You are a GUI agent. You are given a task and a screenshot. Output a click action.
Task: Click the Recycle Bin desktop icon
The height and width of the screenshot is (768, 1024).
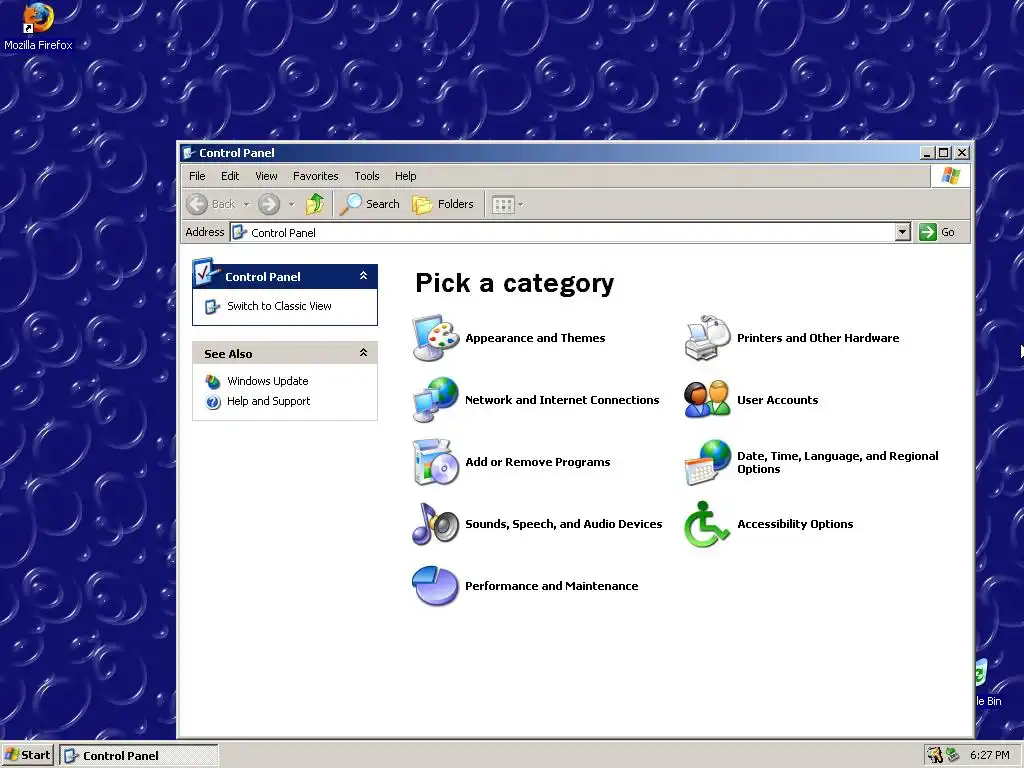pyautogui.click(x=987, y=682)
